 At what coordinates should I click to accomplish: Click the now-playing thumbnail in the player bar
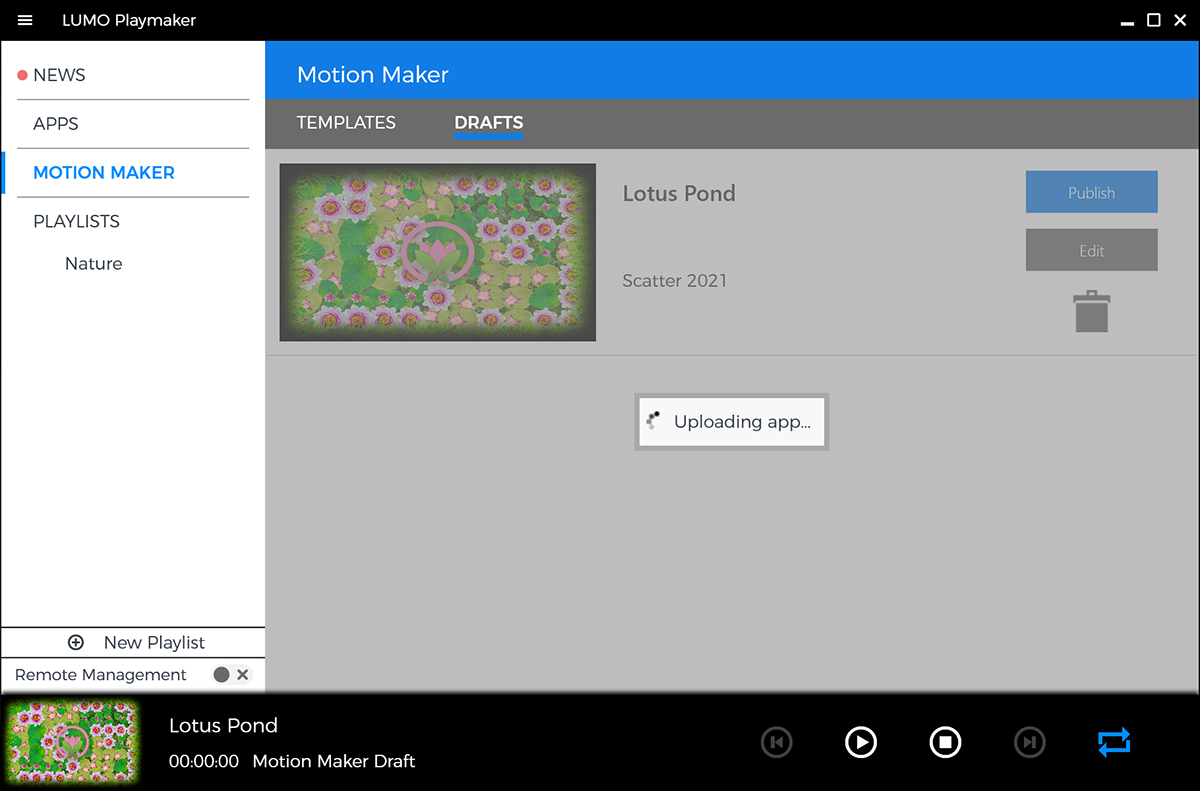(x=73, y=742)
